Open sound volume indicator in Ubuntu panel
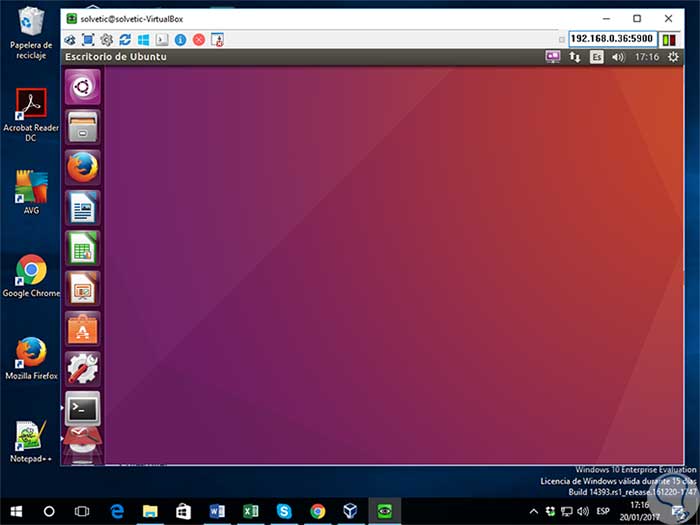 [618, 57]
